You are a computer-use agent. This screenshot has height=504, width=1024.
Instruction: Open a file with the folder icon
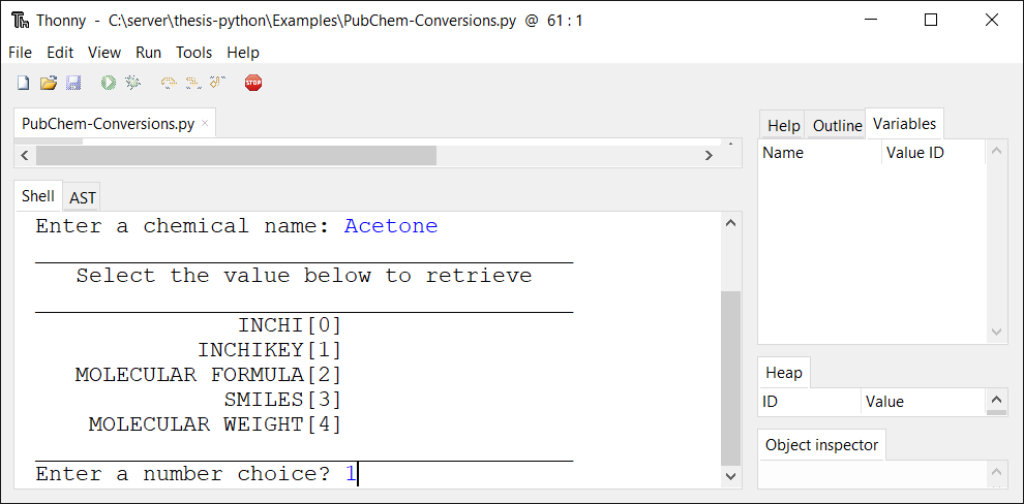(48, 83)
